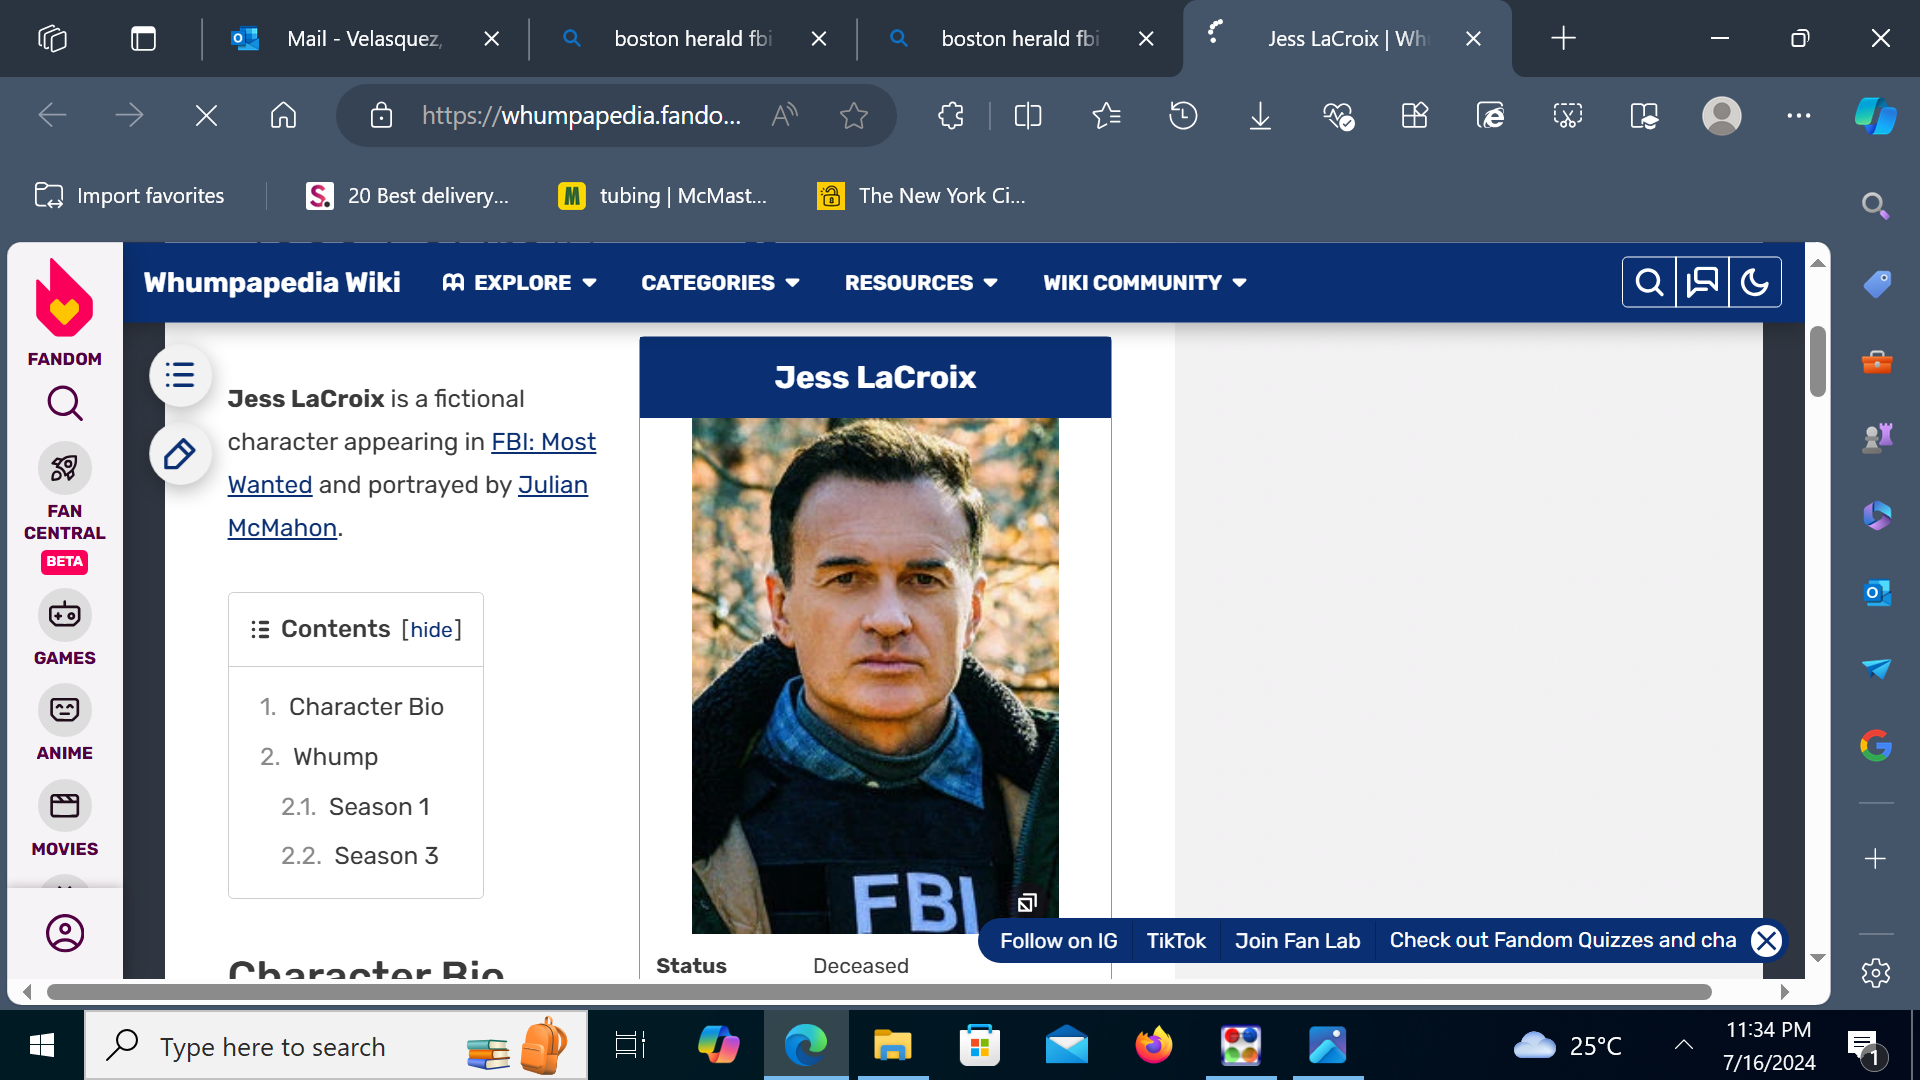Screen dimensions: 1920x1080
Task: Toggle split screen view
Action: [1028, 116]
